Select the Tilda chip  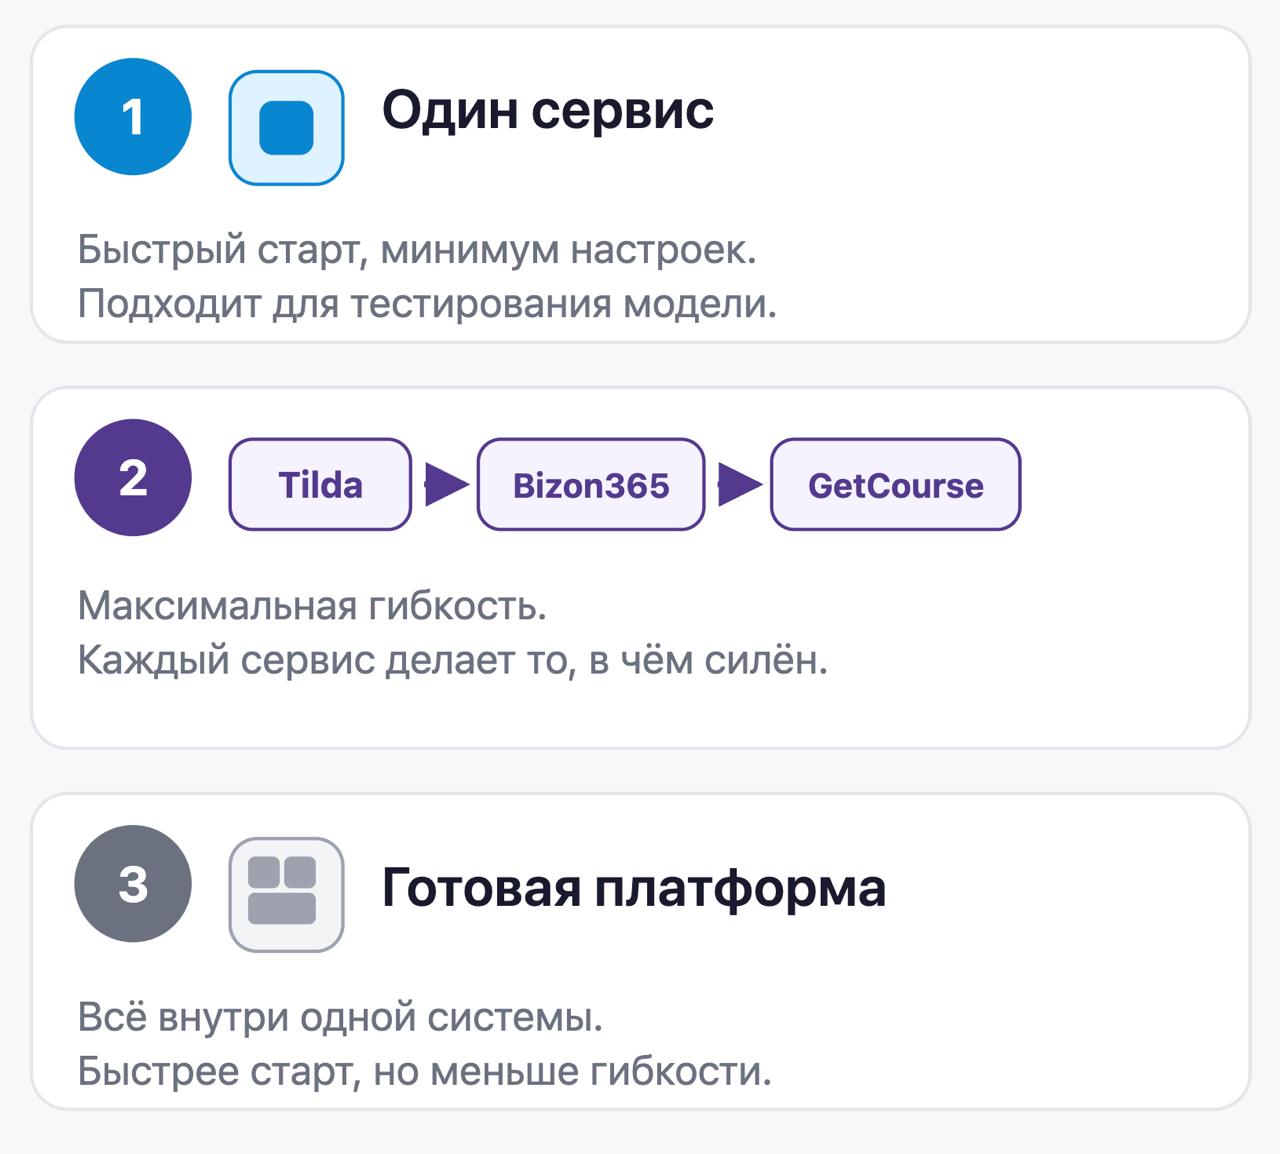(x=320, y=485)
